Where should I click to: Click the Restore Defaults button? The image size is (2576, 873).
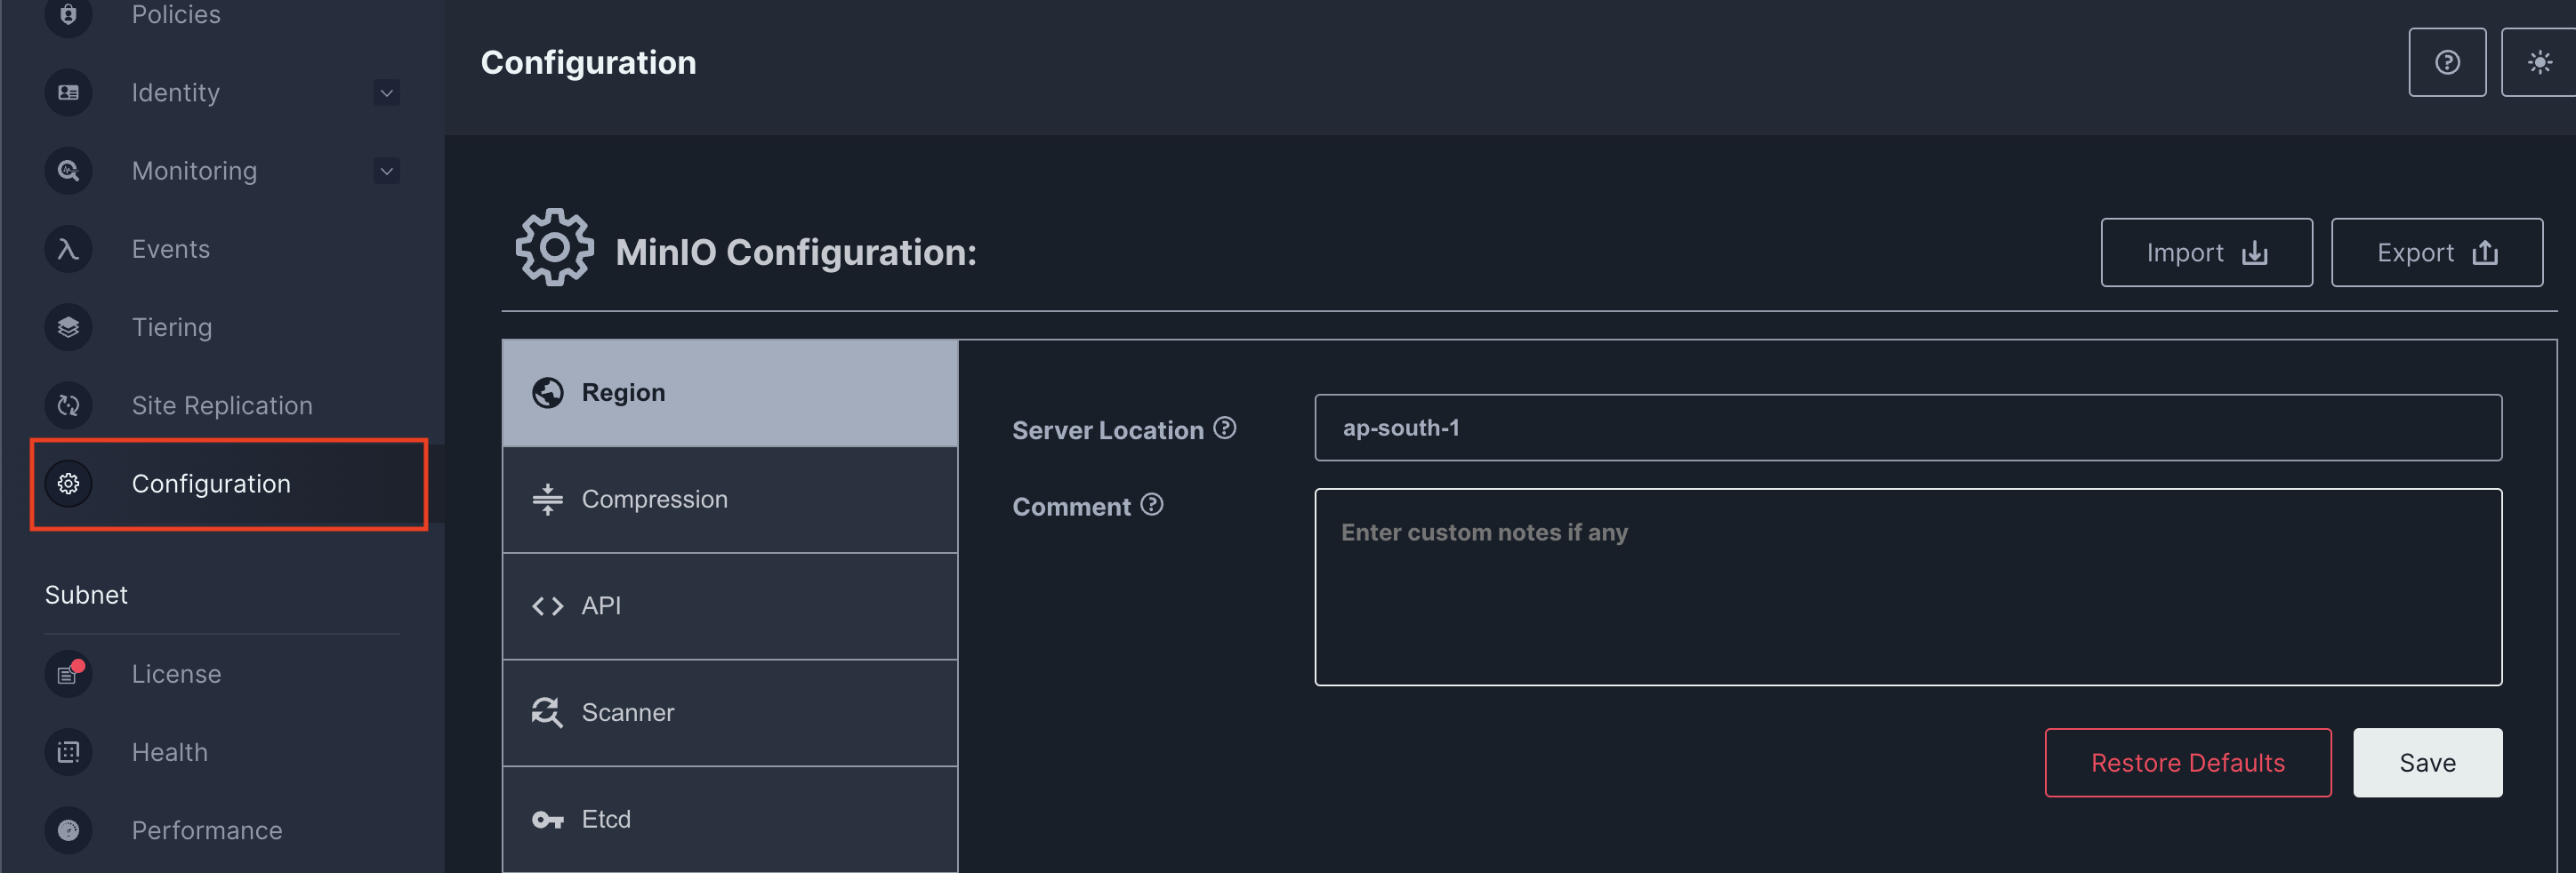(x=2187, y=763)
